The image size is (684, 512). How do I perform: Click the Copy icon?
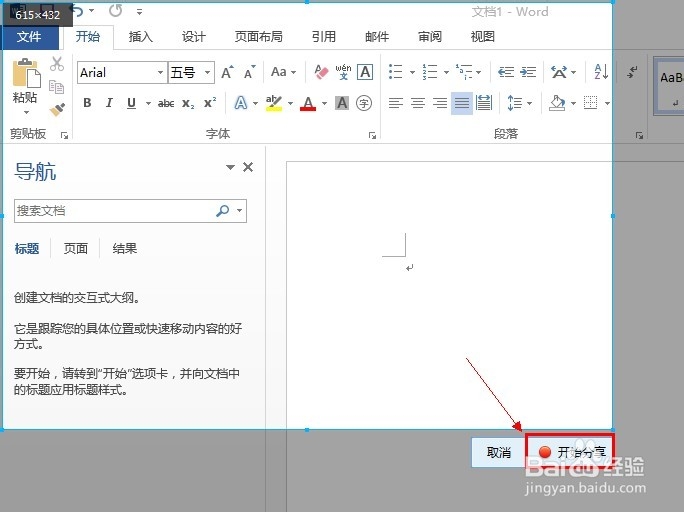tap(56, 87)
